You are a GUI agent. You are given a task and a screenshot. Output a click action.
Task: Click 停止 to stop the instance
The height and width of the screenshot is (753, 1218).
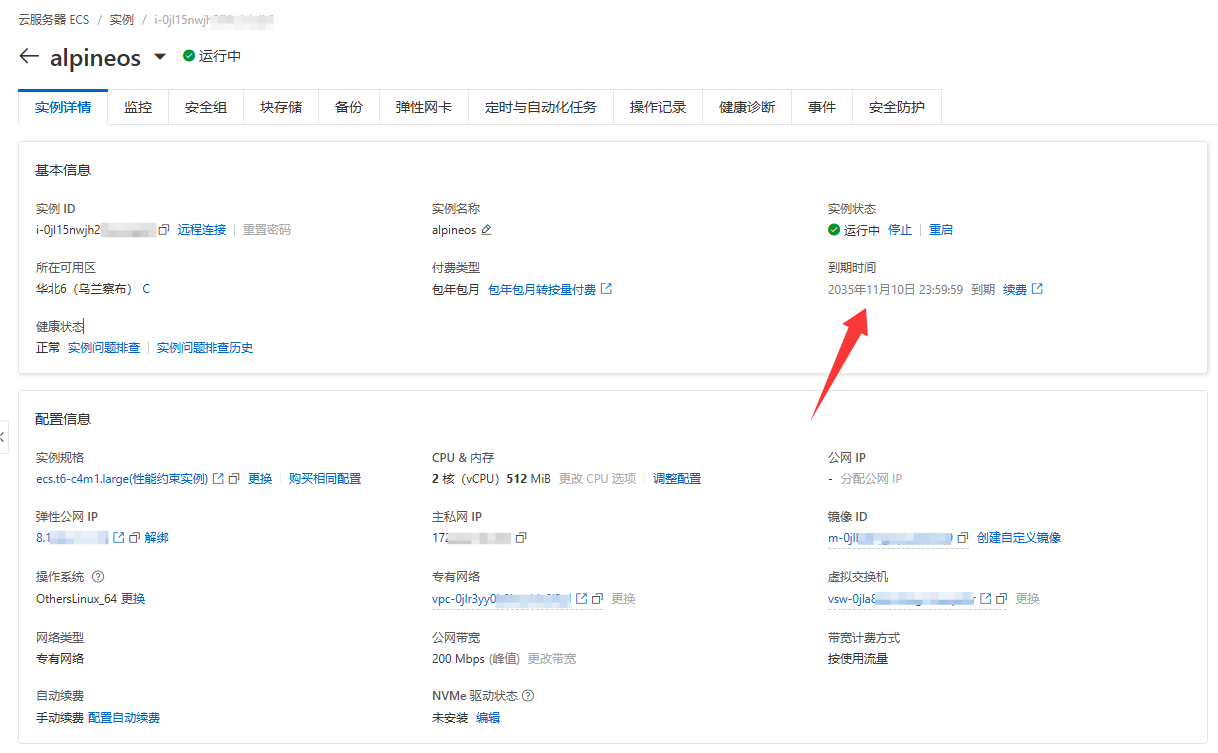click(x=900, y=230)
